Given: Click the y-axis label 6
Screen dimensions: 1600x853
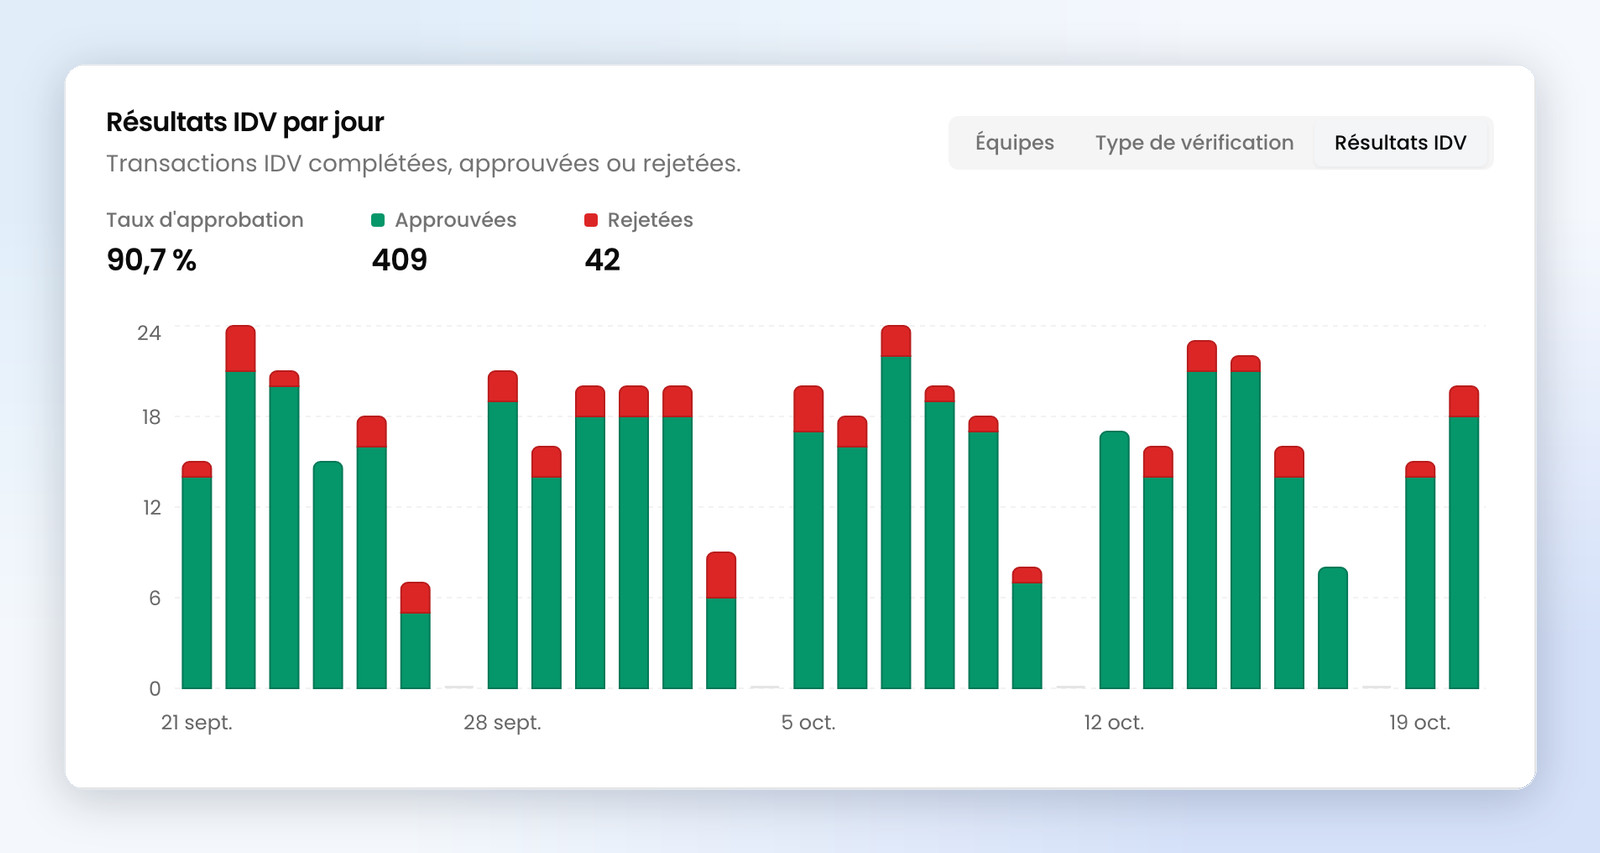Looking at the screenshot, I should click(155, 598).
